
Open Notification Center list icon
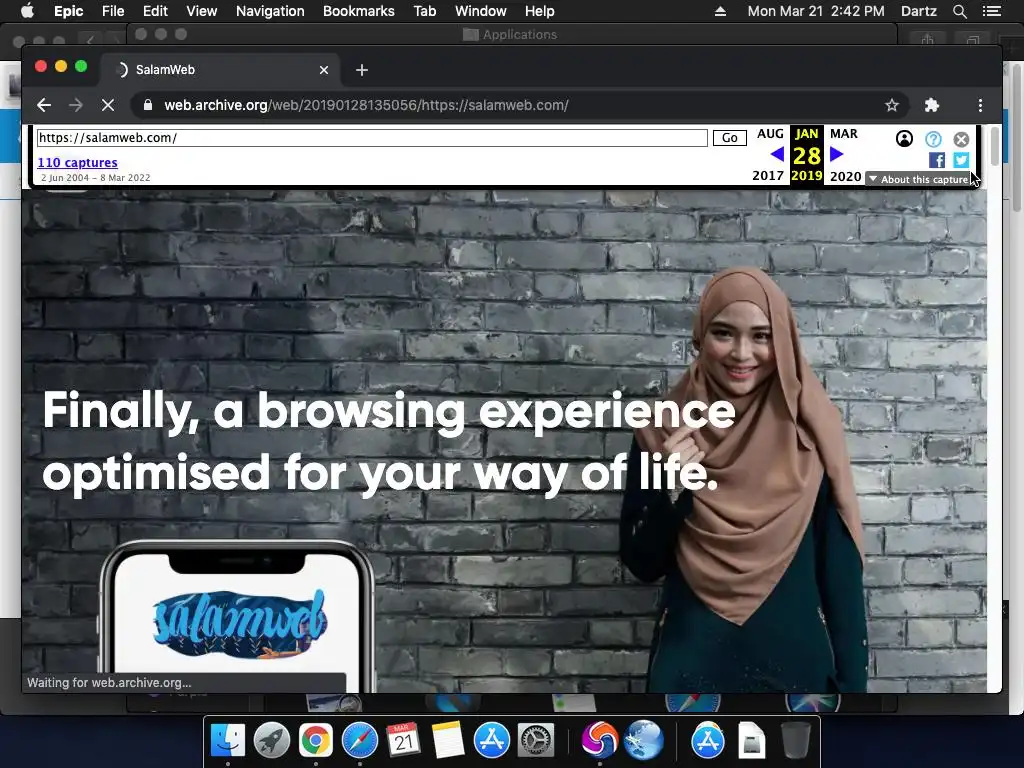coord(992,11)
